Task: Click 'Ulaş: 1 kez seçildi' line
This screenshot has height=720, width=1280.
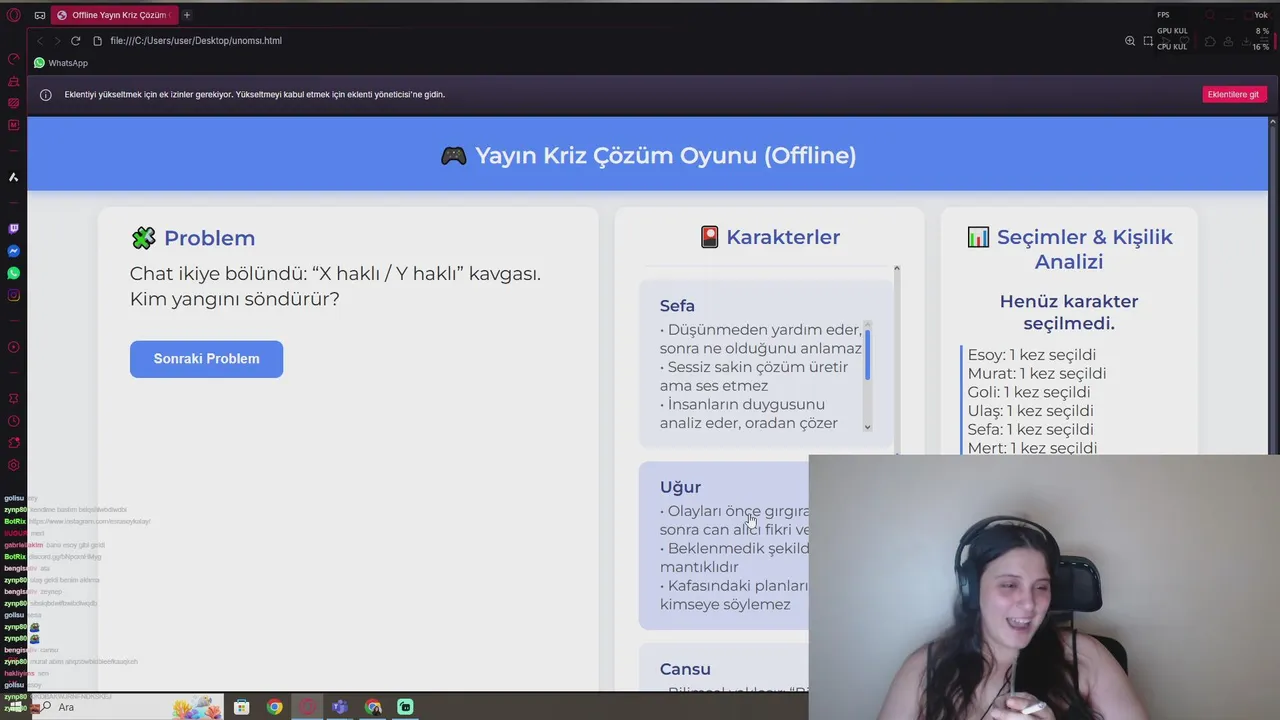Action: 1031,411
